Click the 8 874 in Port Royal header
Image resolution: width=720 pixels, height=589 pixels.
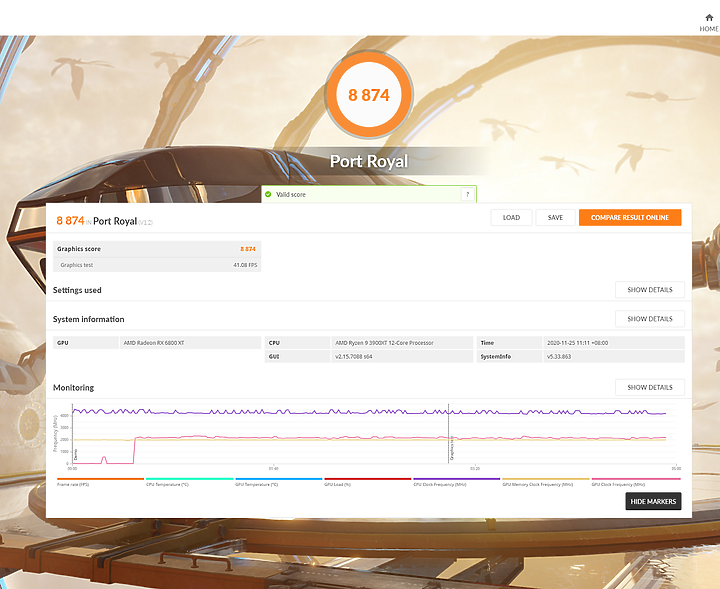tap(104, 221)
